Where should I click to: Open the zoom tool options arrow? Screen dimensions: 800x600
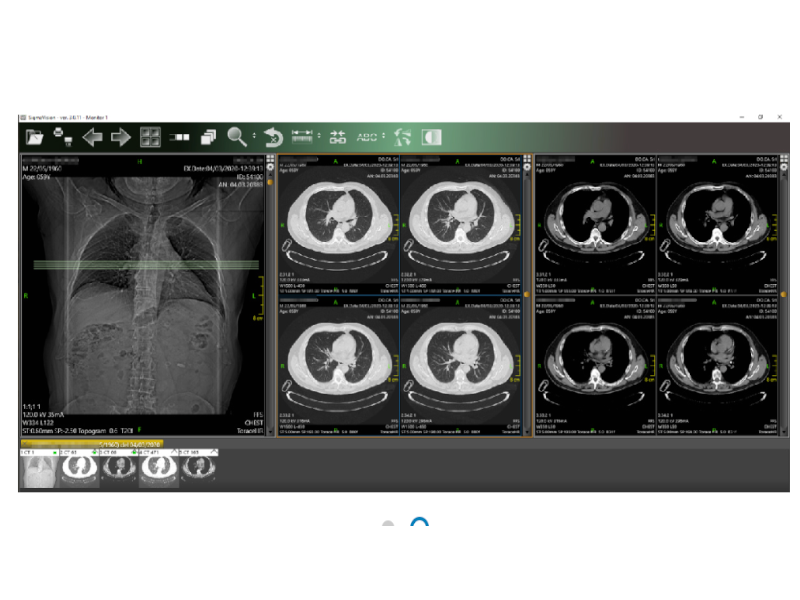(x=254, y=136)
